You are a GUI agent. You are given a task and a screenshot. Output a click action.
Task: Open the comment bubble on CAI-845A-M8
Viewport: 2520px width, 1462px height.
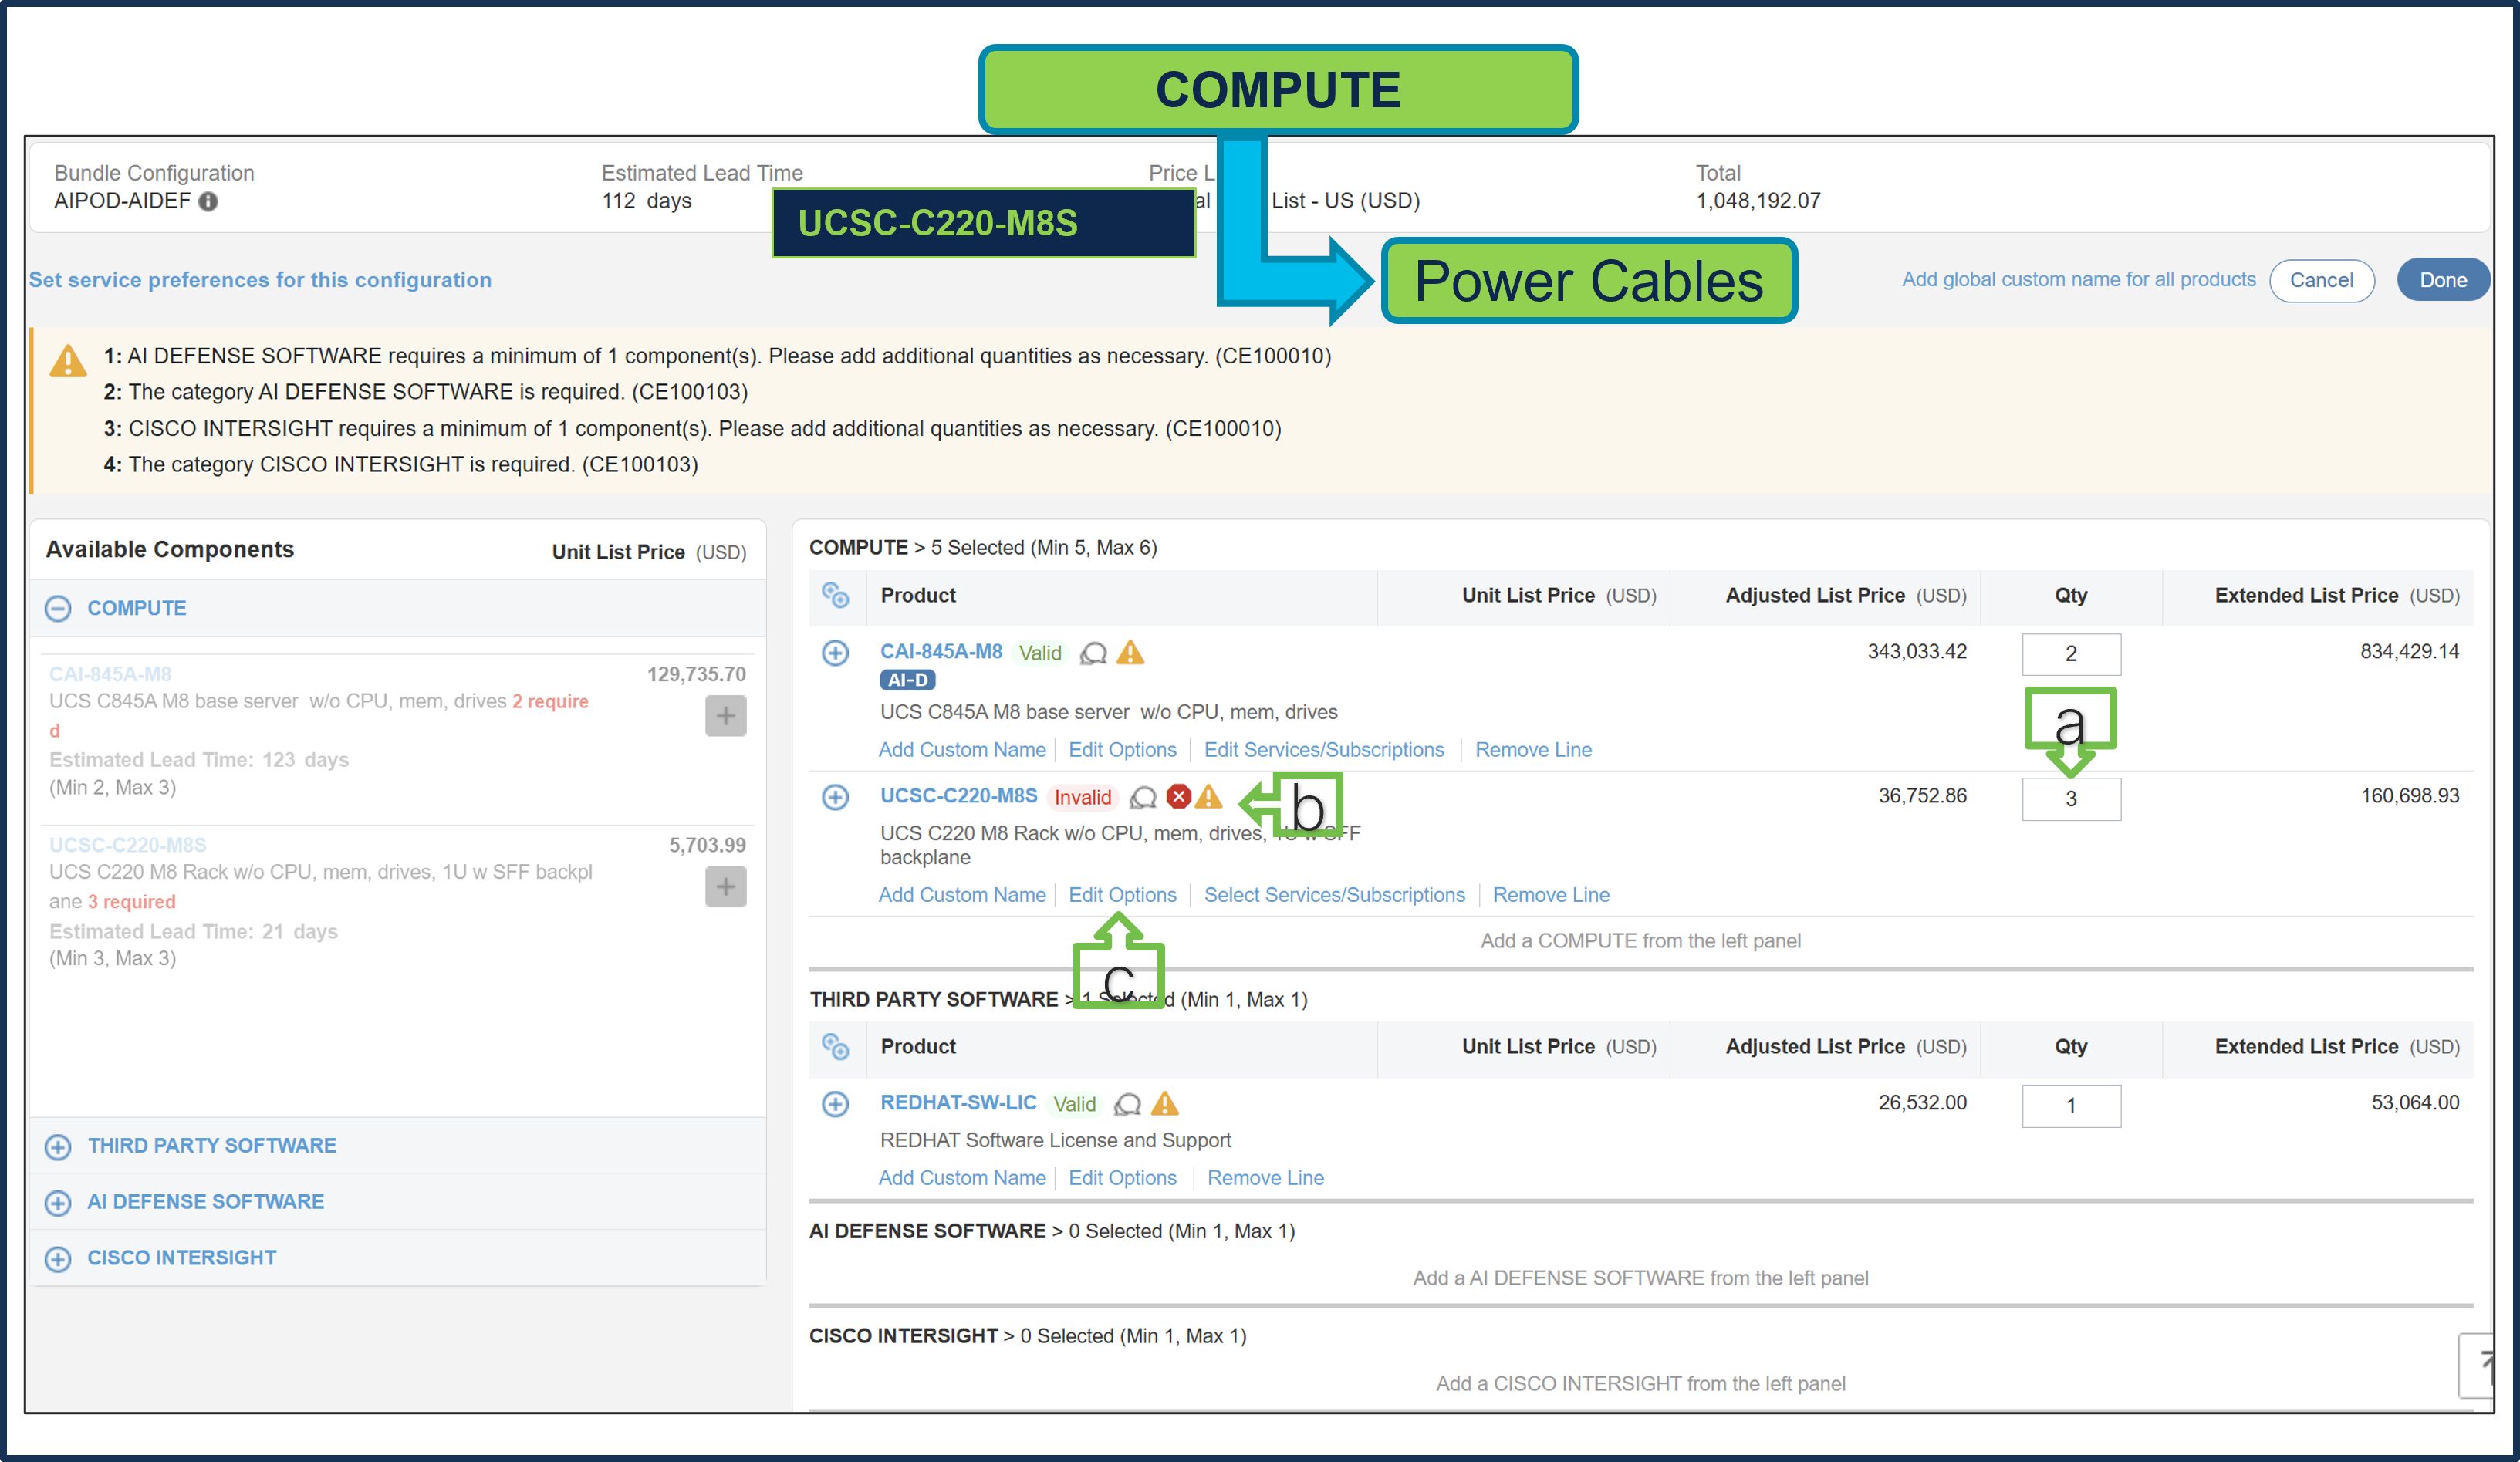(1094, 653)
